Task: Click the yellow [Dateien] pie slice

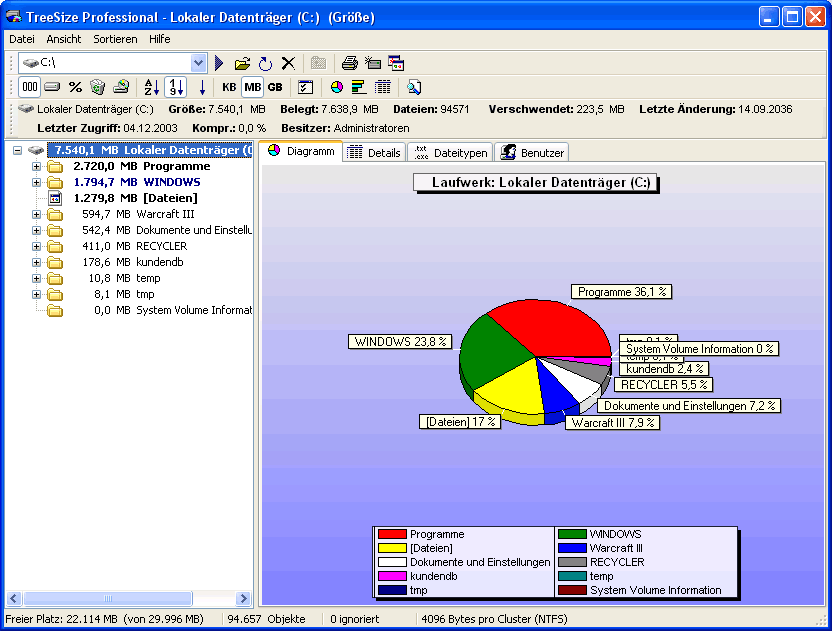Action: click(x=510, y=390)
